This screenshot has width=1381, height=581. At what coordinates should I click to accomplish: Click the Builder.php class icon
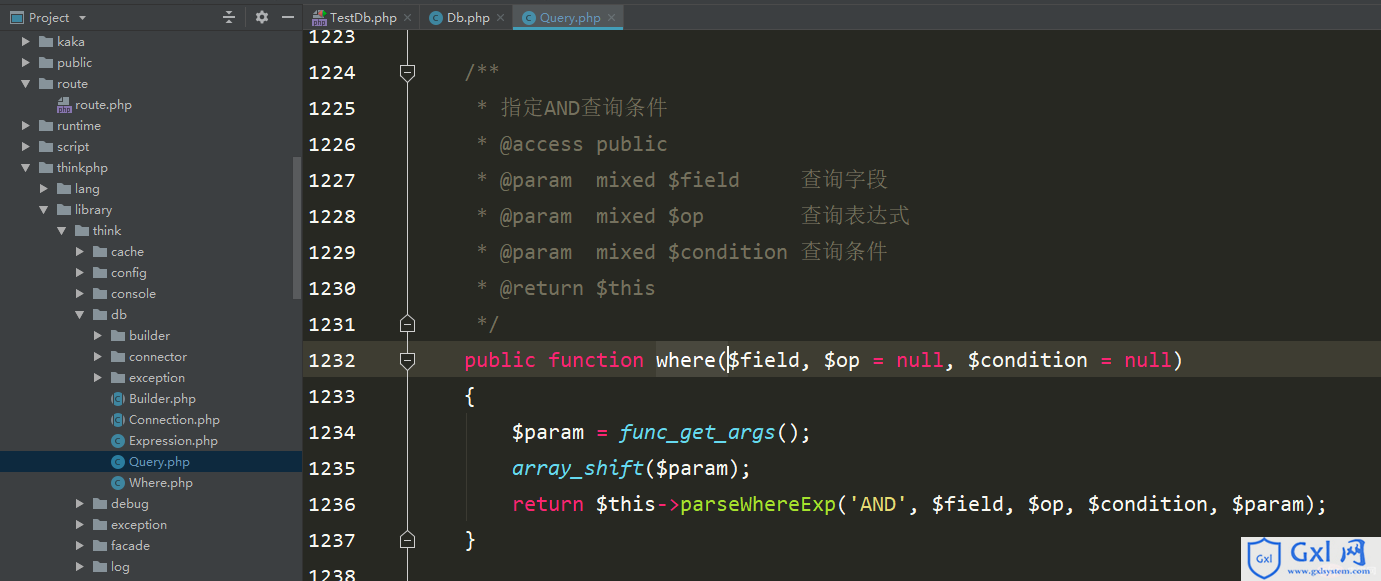(118, 399)
